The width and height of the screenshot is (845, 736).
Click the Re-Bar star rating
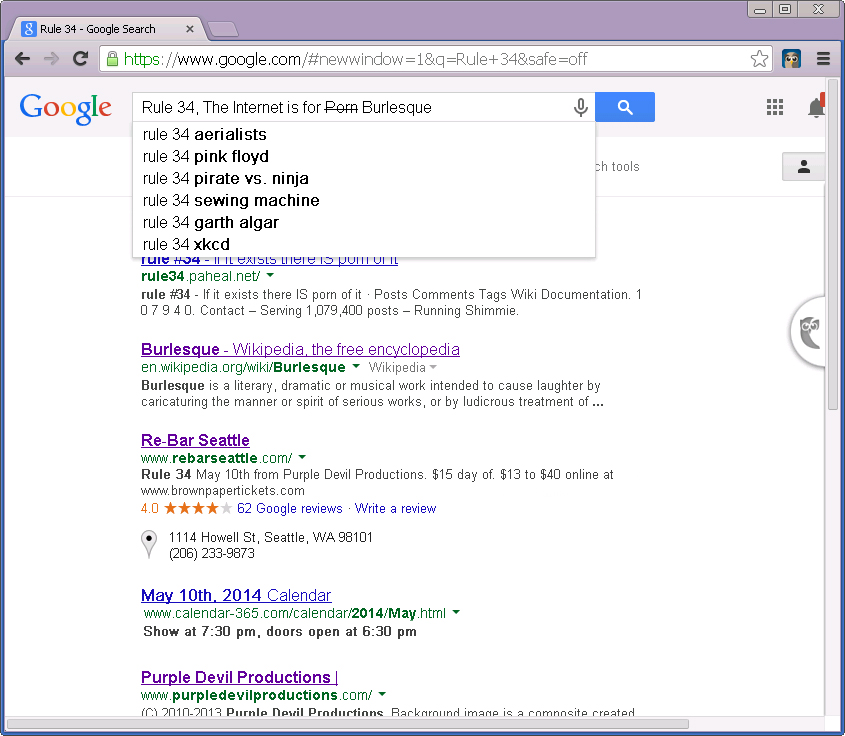tap(198, 508)
